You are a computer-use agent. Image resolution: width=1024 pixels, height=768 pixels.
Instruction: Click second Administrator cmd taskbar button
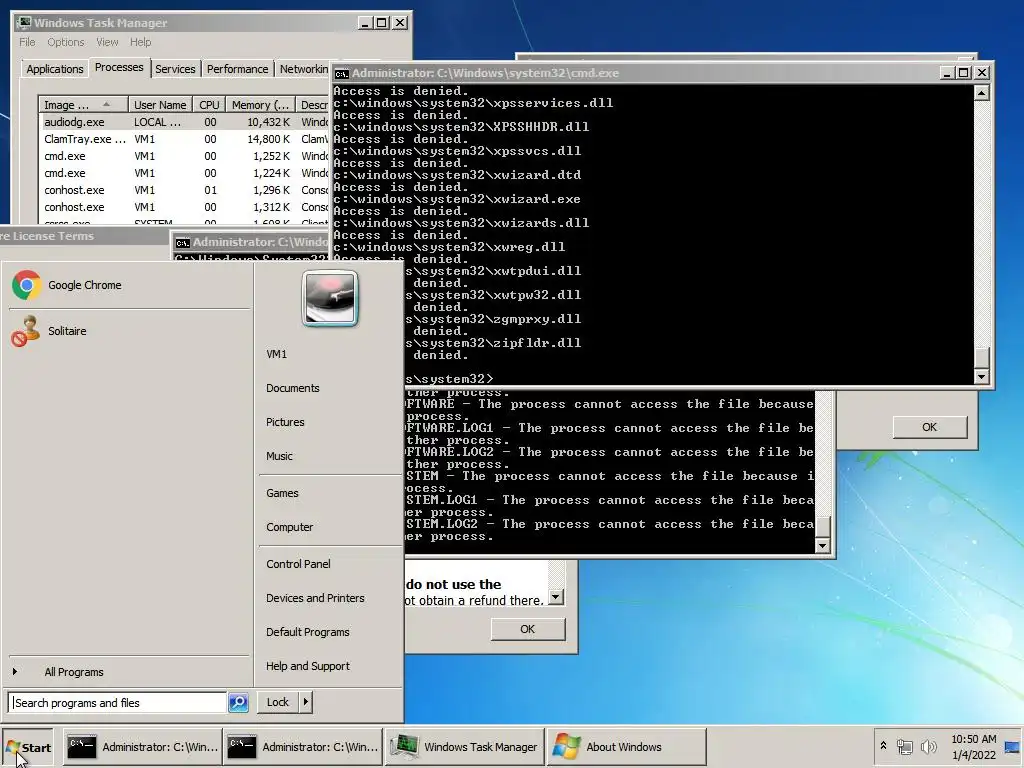[x=303, y=747]
